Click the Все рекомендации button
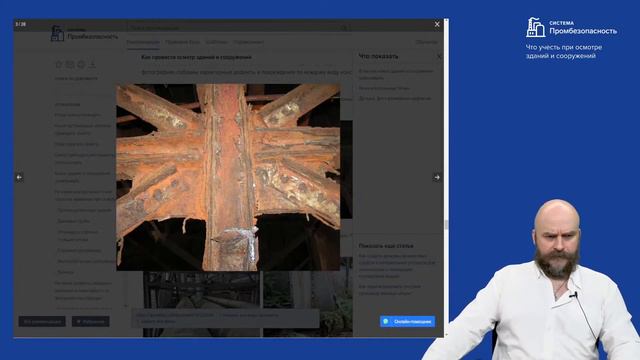Viewport: 640px width, 360px height. 42,322
